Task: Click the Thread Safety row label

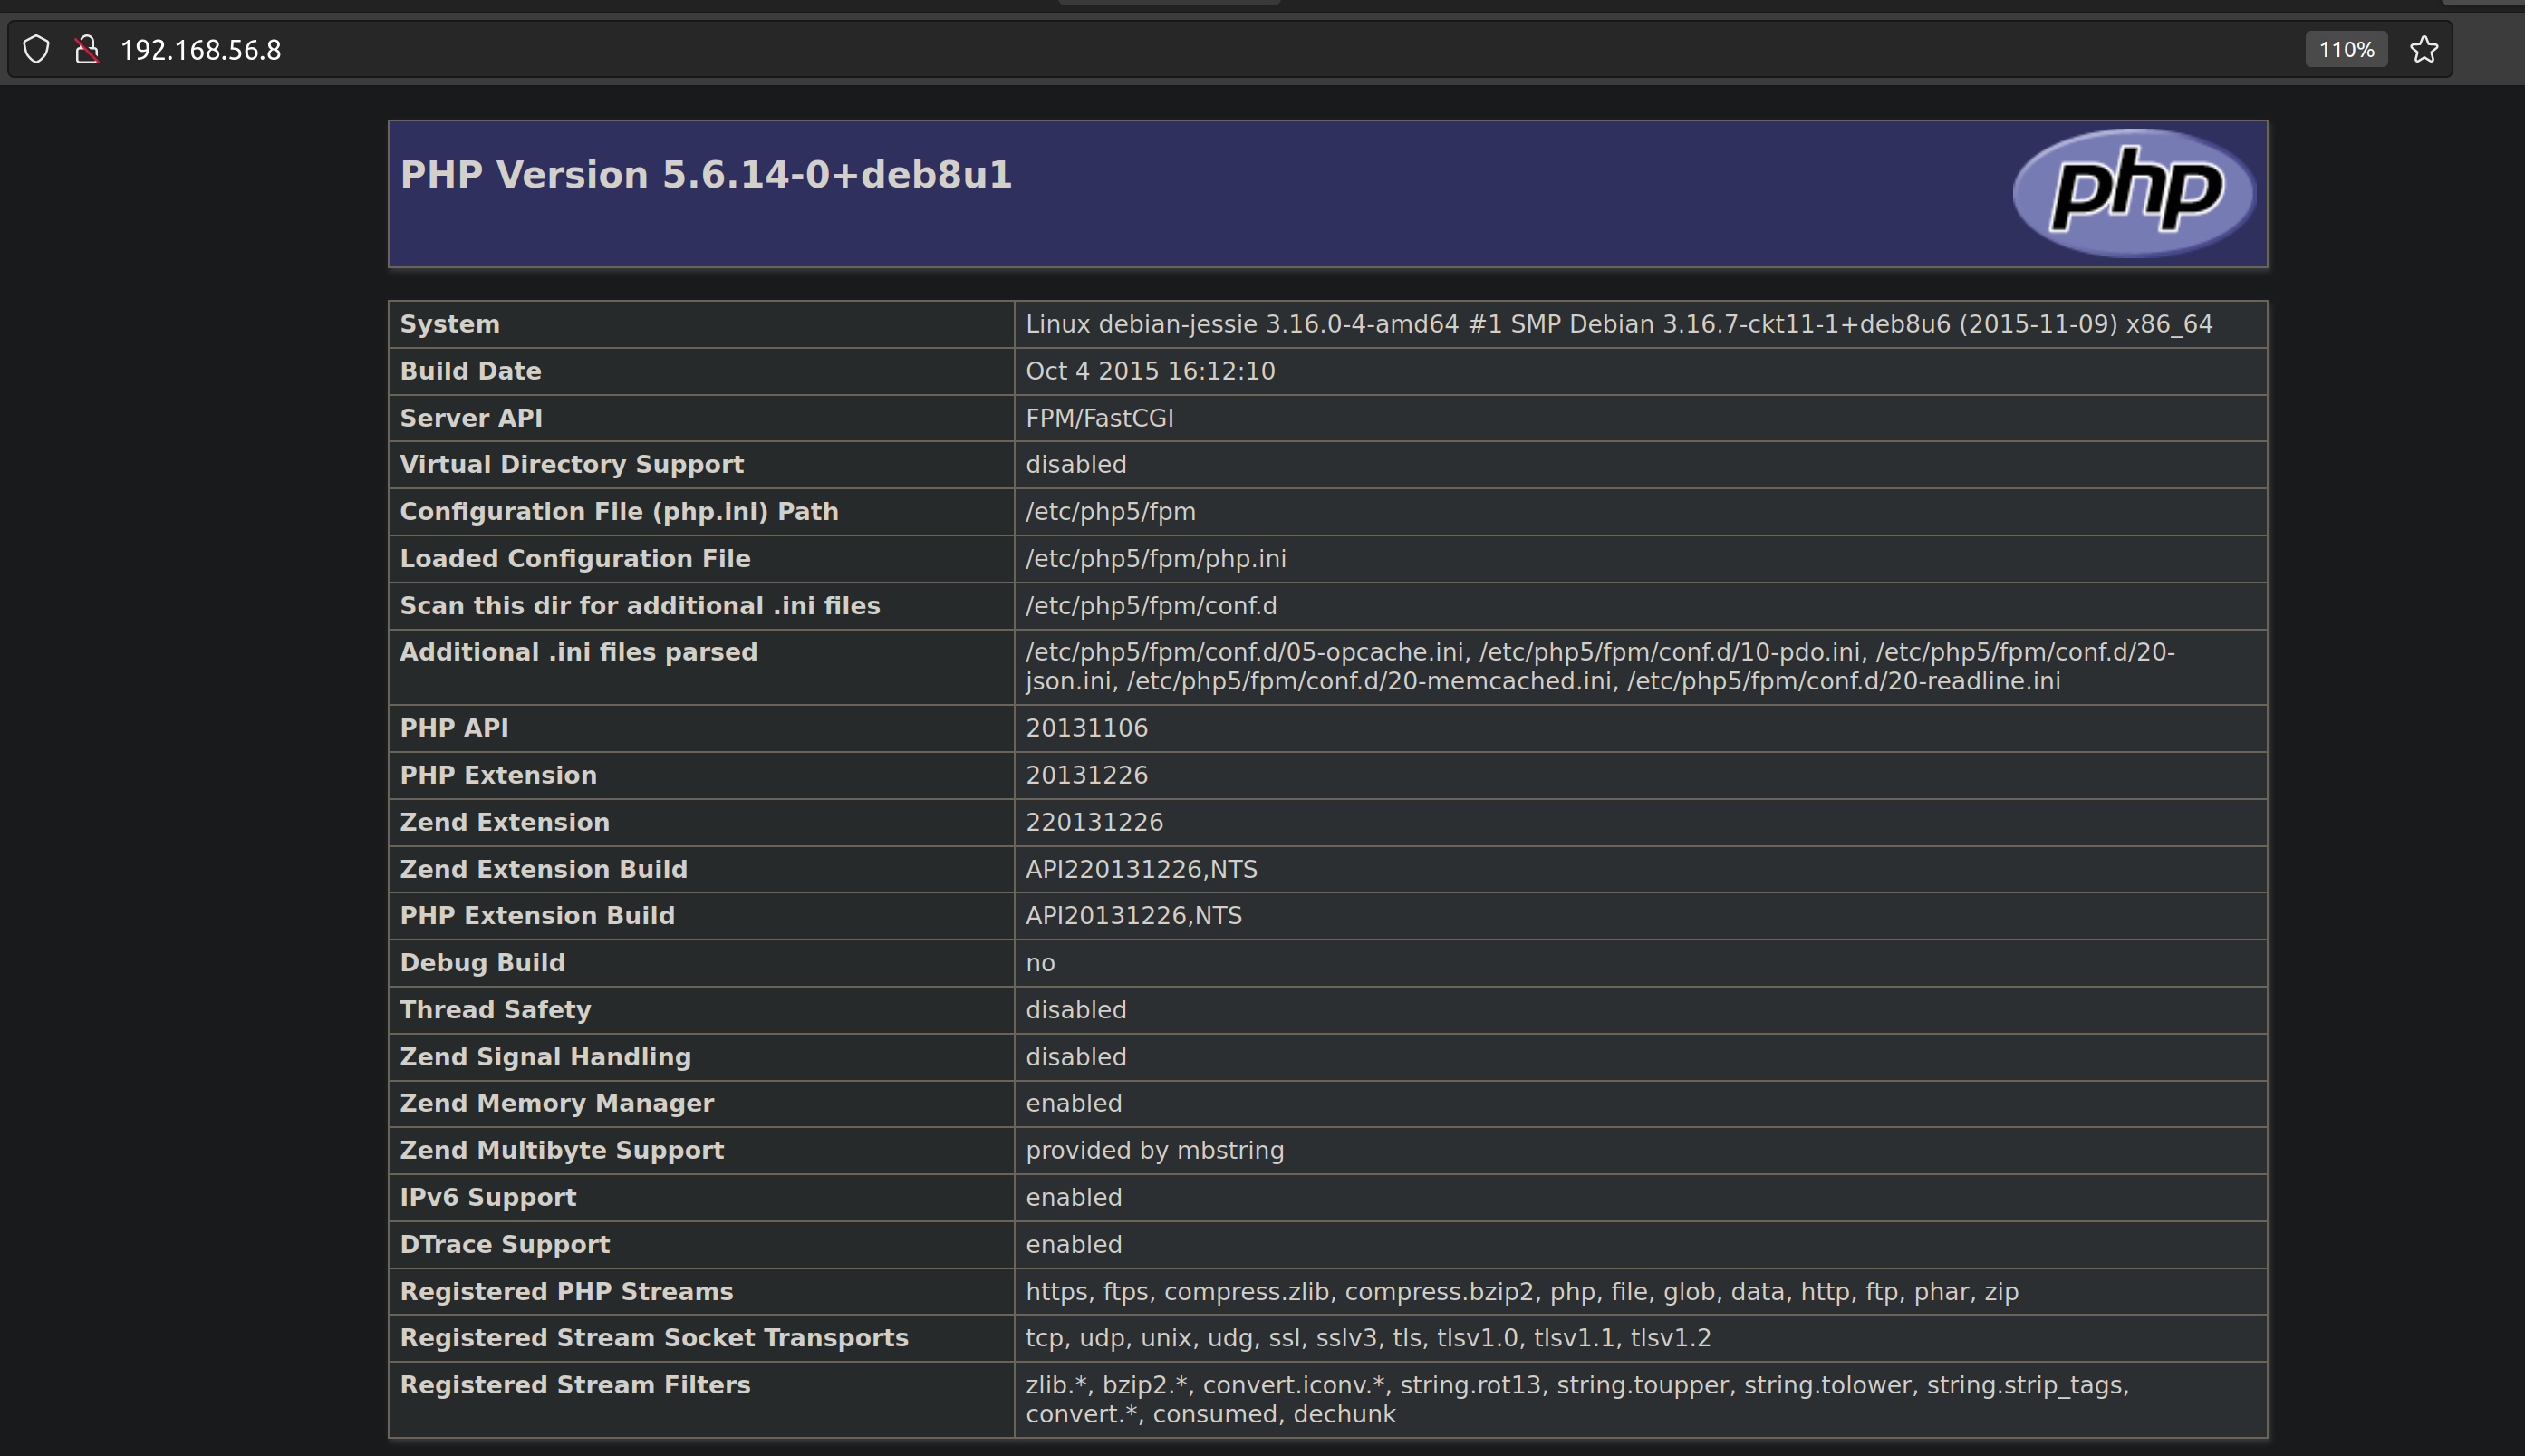Action: pyautogui.click(x=495, y=1010)
